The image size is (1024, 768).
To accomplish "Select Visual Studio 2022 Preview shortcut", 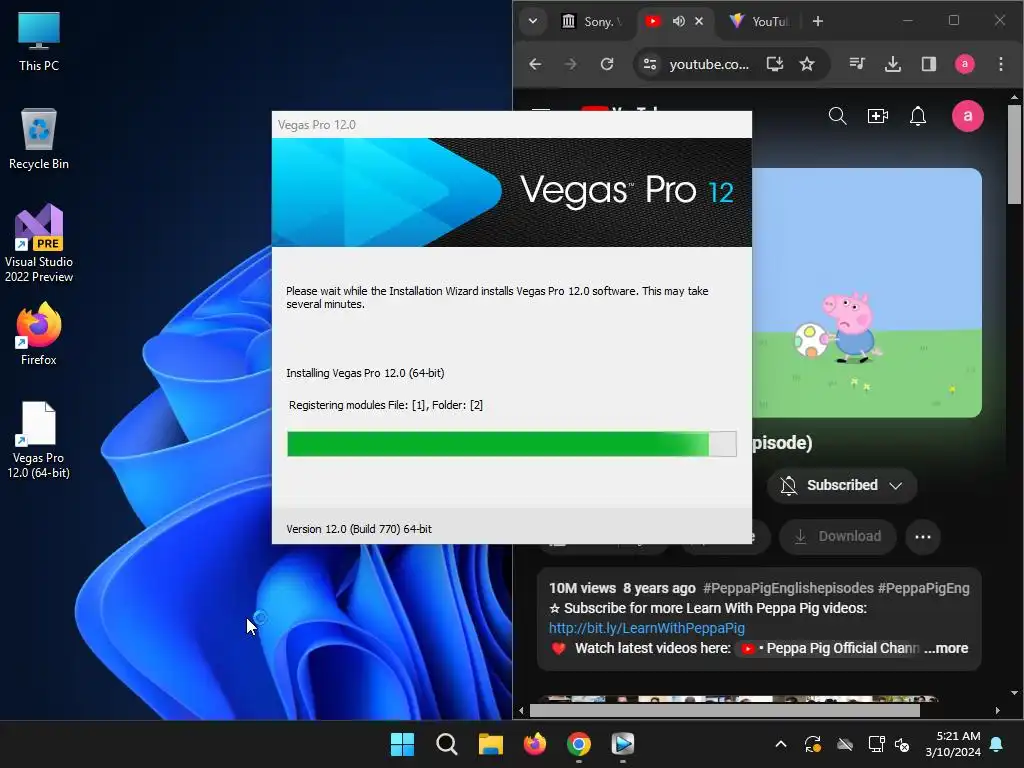I will point(39,244).
